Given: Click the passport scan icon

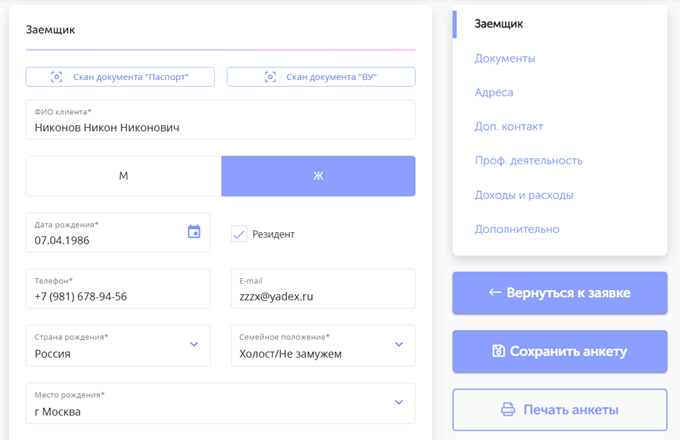Looking at the screenshot, I should pyautogui.click(x=57, y=77).
